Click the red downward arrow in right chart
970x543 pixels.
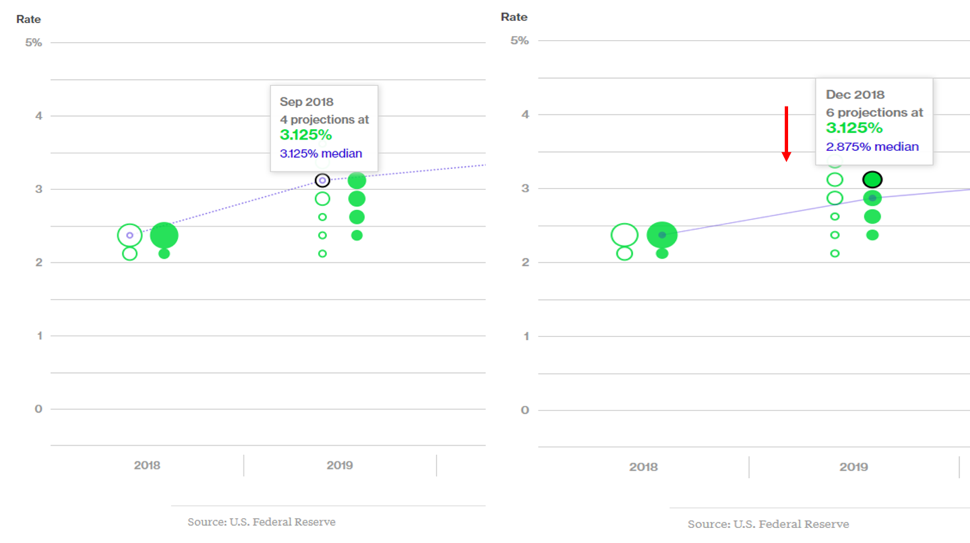pos(786,133)
